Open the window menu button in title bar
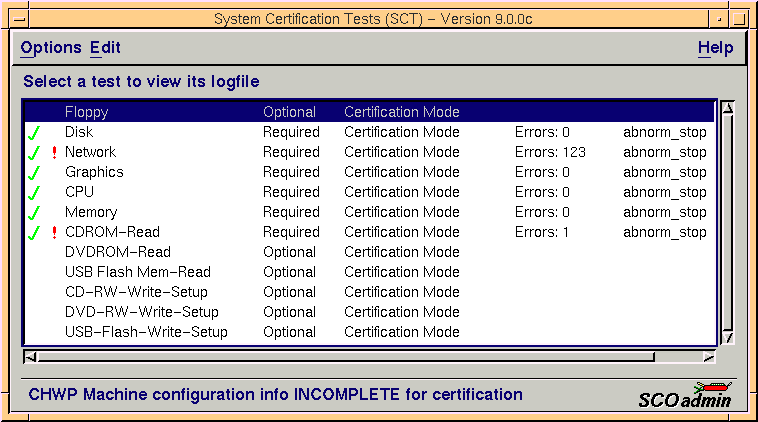This screenshot has width=758, height=422. coord(20,20)
